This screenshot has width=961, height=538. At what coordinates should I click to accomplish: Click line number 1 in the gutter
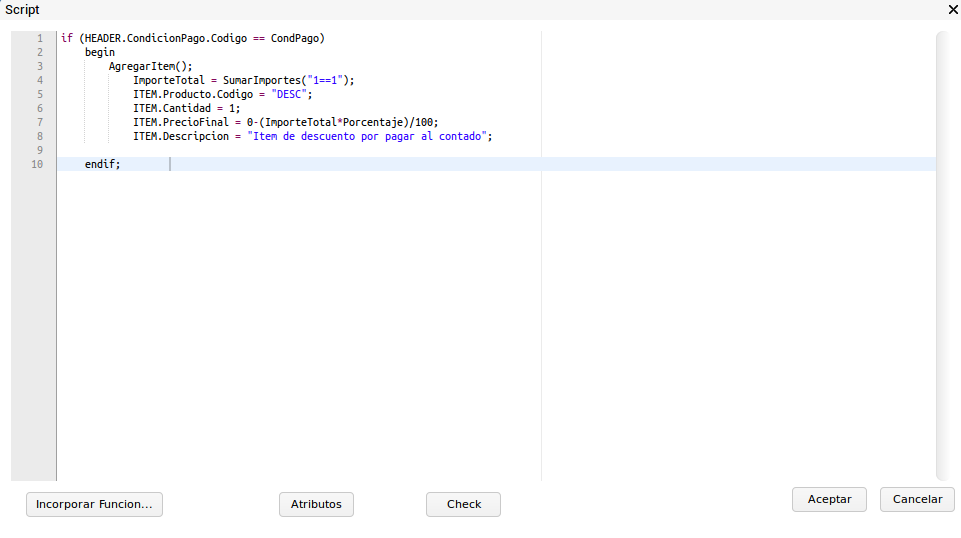[39, 38]
